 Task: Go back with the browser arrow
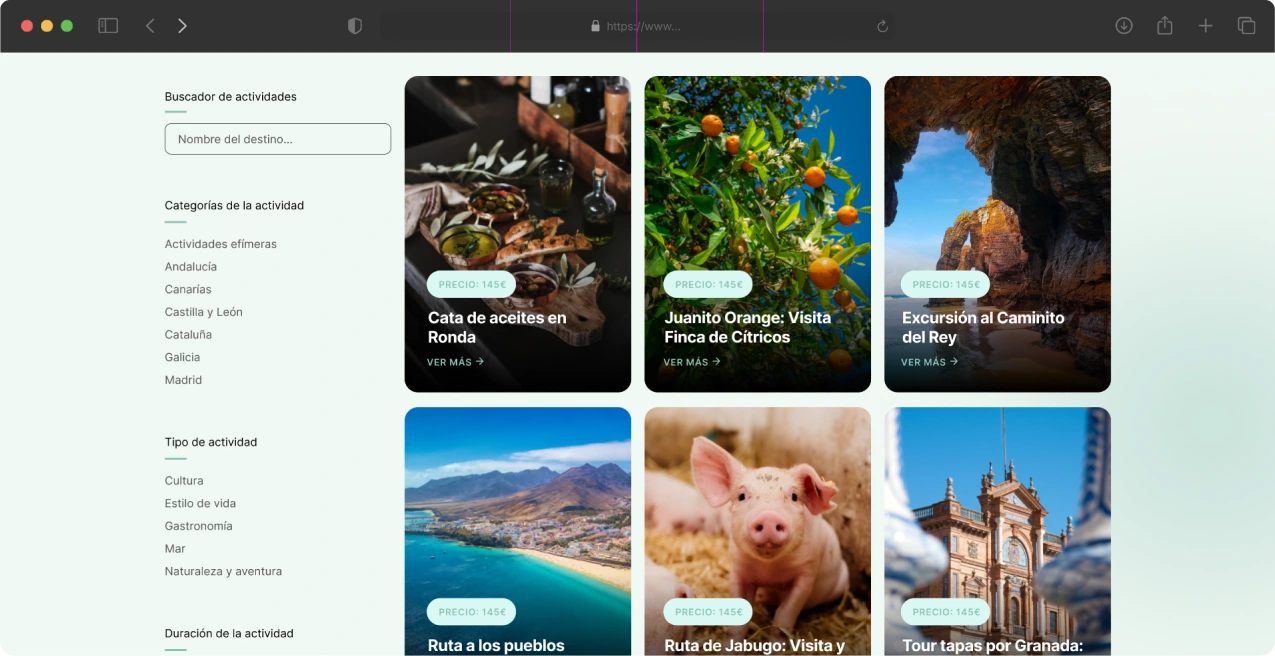tap(150, 26)
